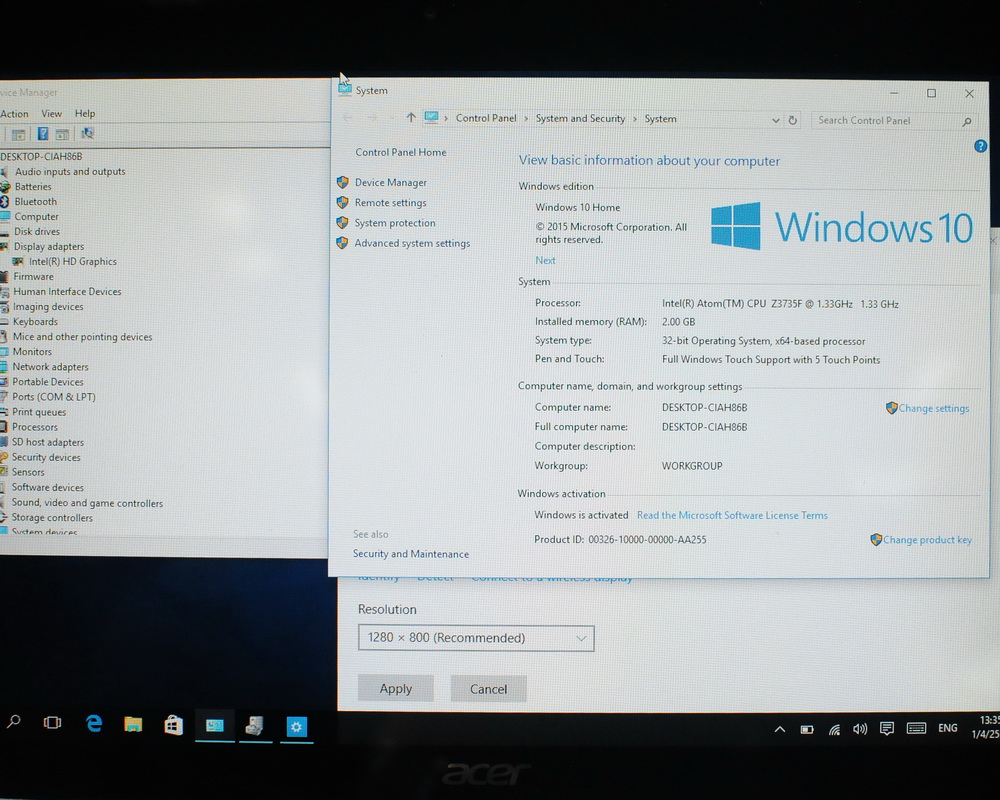Open Resolution dropdown 1280 × 800
Image resolution: width=1000 pixels, height=800 pixels.
[476, 638]
